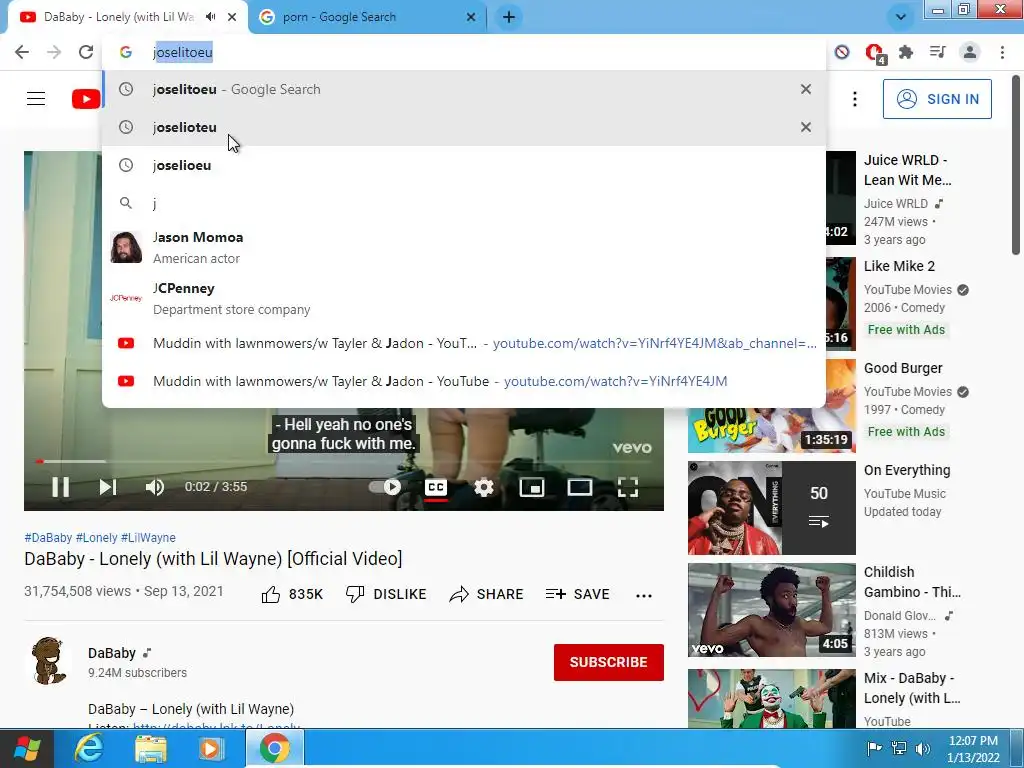Viewport: 1024px width, 768px height.
Task: Skip to the next video
Action: point(108,487)
